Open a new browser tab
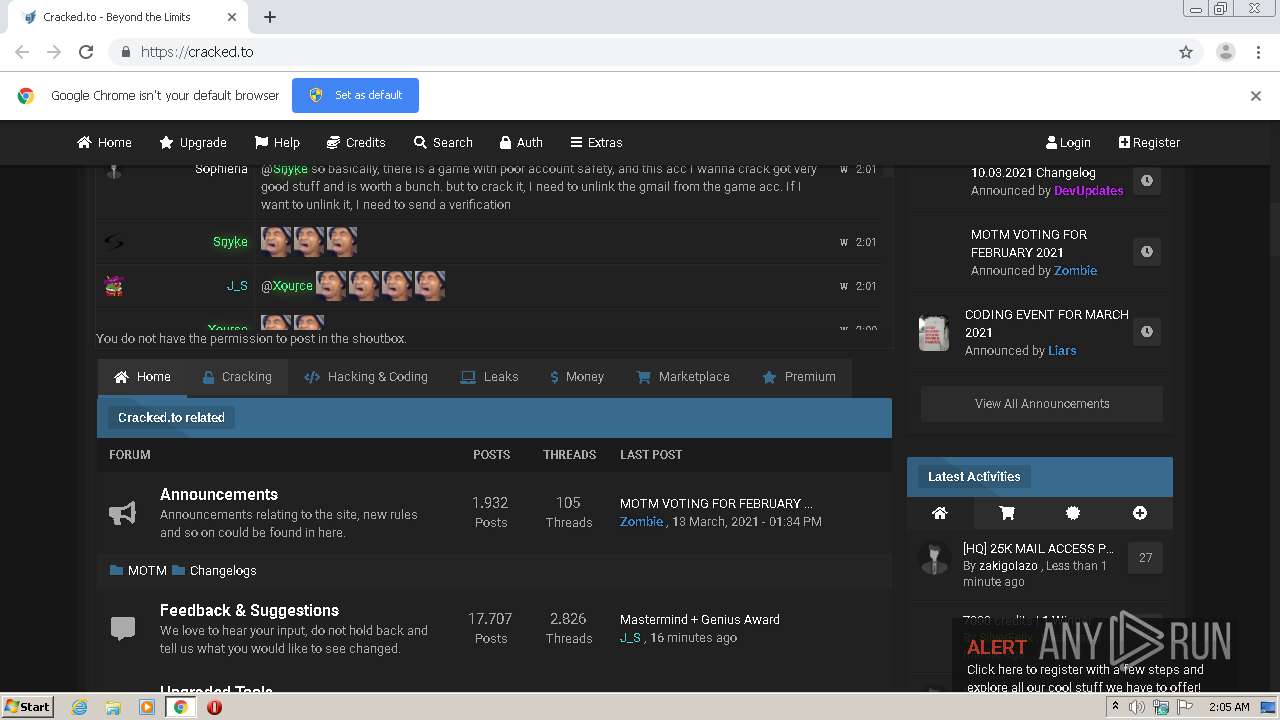Image resolution: width=1280 pixels, height=720 pixels. coord(270,17)
